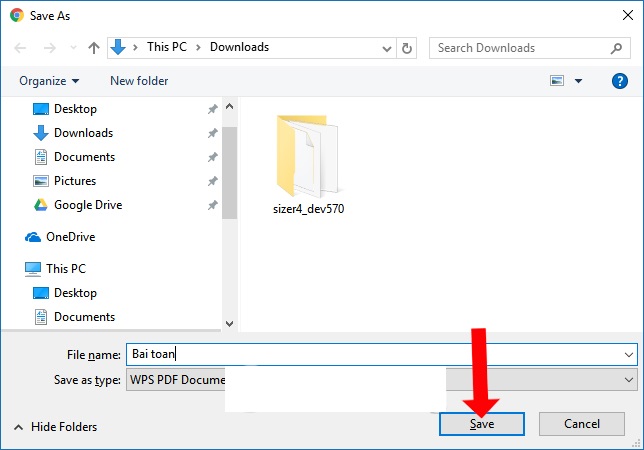
Task: Click the Forward navigation arrow
Action: pos(50,48)
